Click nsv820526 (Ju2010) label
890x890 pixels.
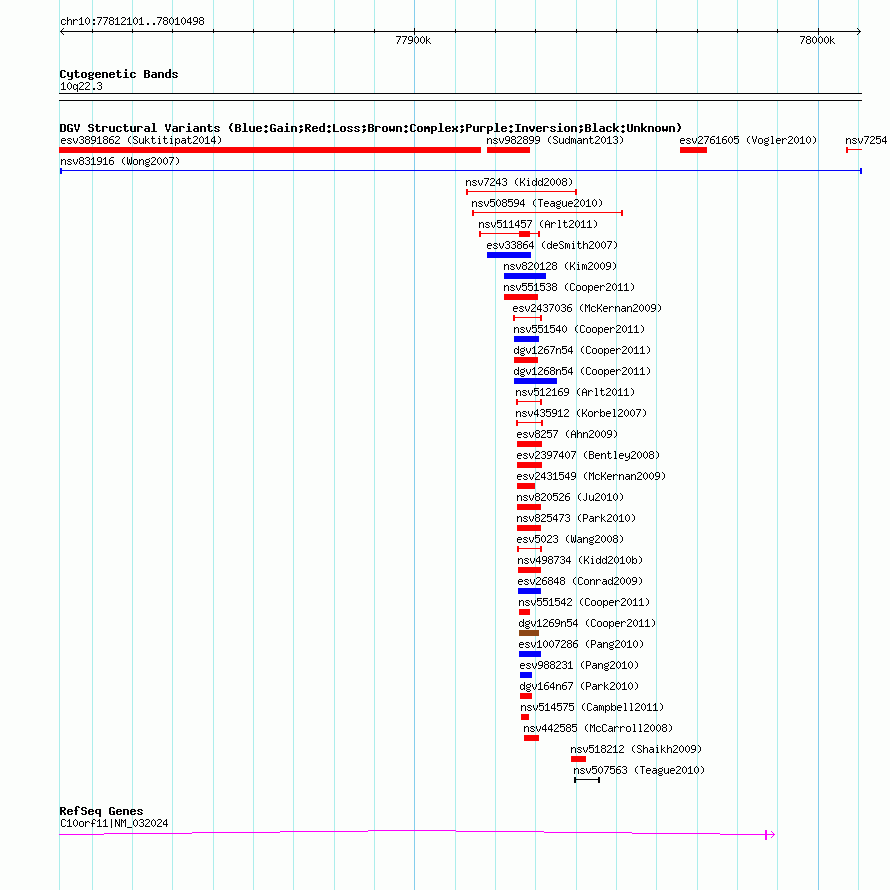[x=570, y=497]
